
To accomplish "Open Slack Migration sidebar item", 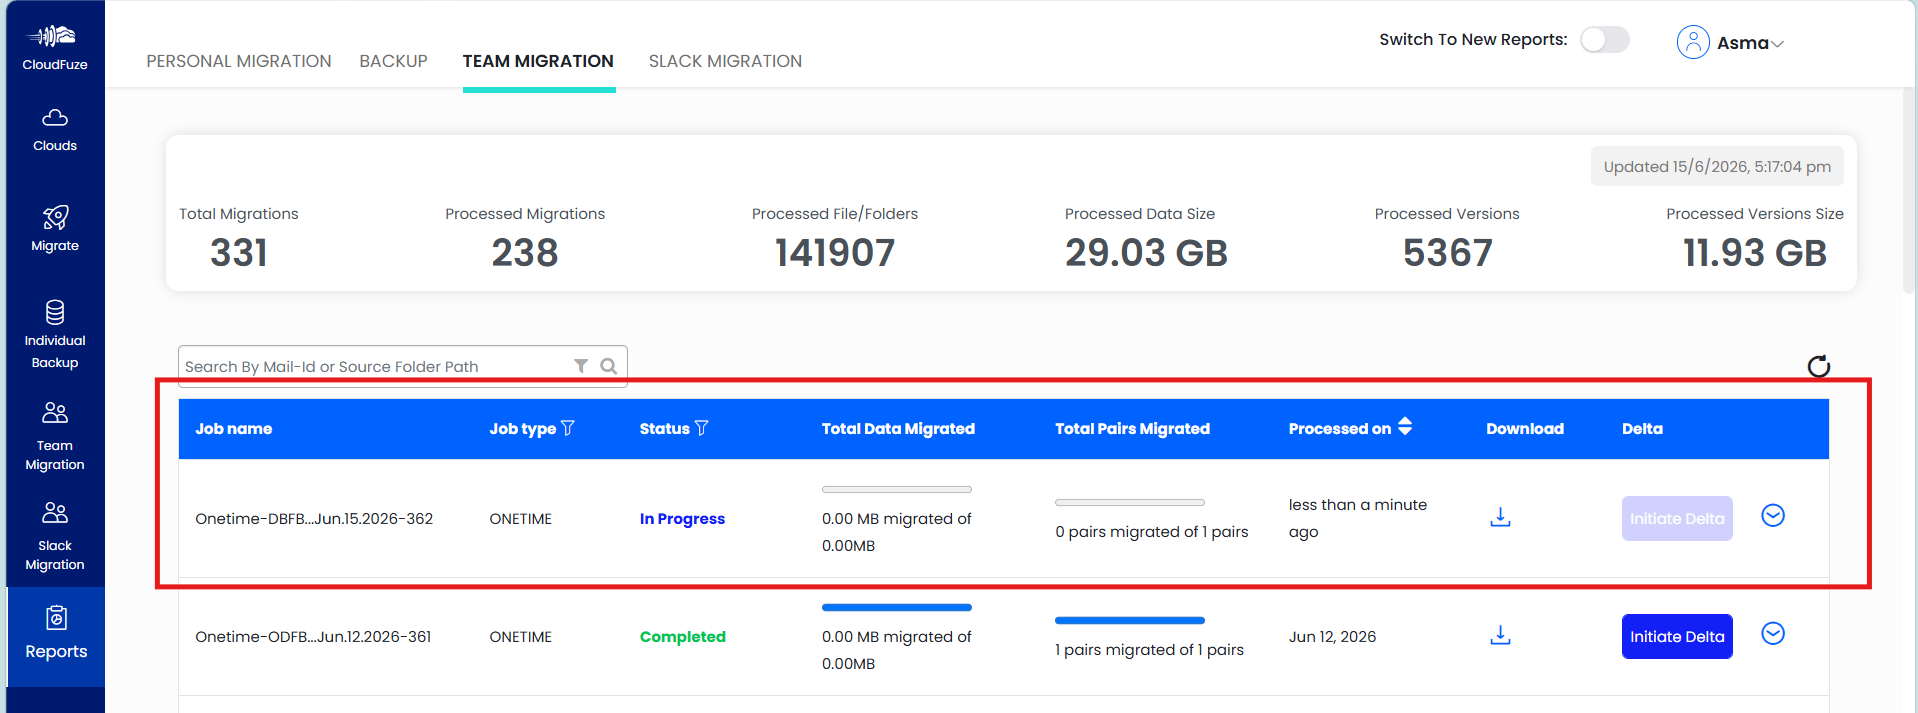I will tap(55, 536).
